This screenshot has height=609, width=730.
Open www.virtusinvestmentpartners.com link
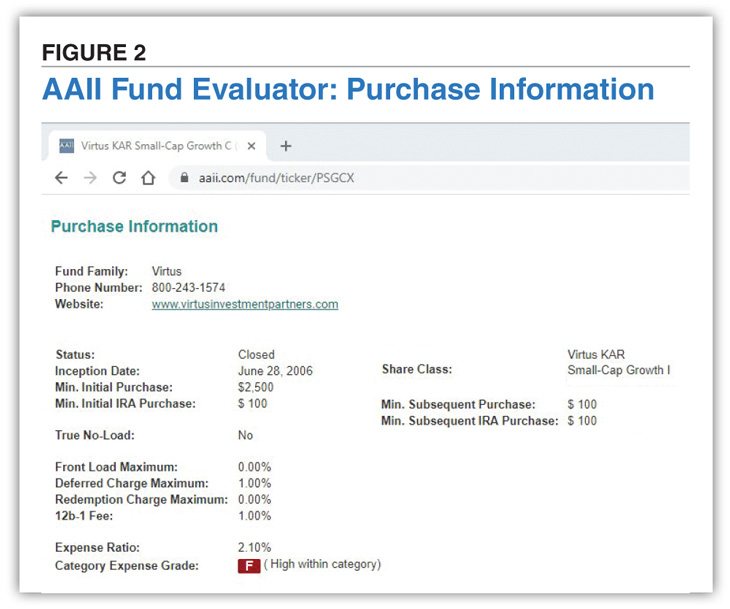click(245, 304)
